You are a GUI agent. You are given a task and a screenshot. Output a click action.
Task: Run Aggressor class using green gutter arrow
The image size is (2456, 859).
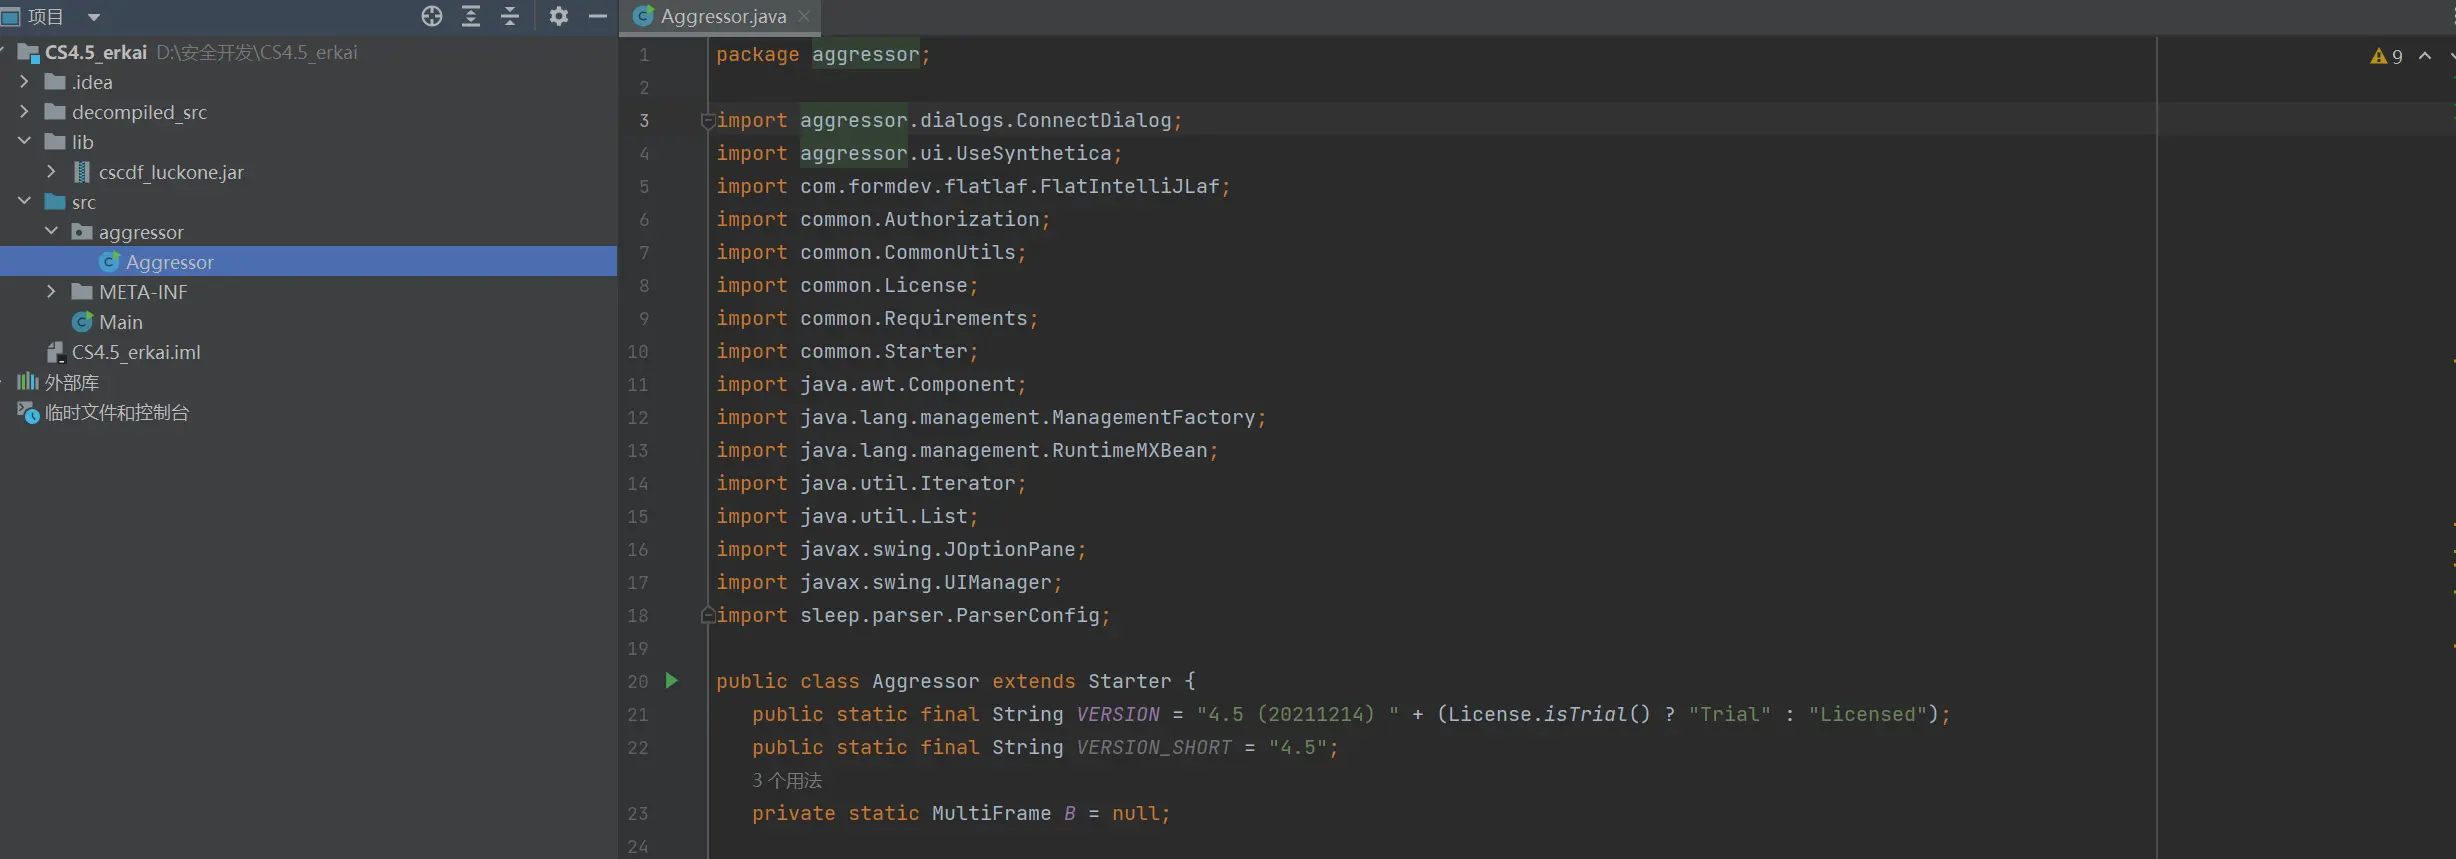[x=672, y=681]
